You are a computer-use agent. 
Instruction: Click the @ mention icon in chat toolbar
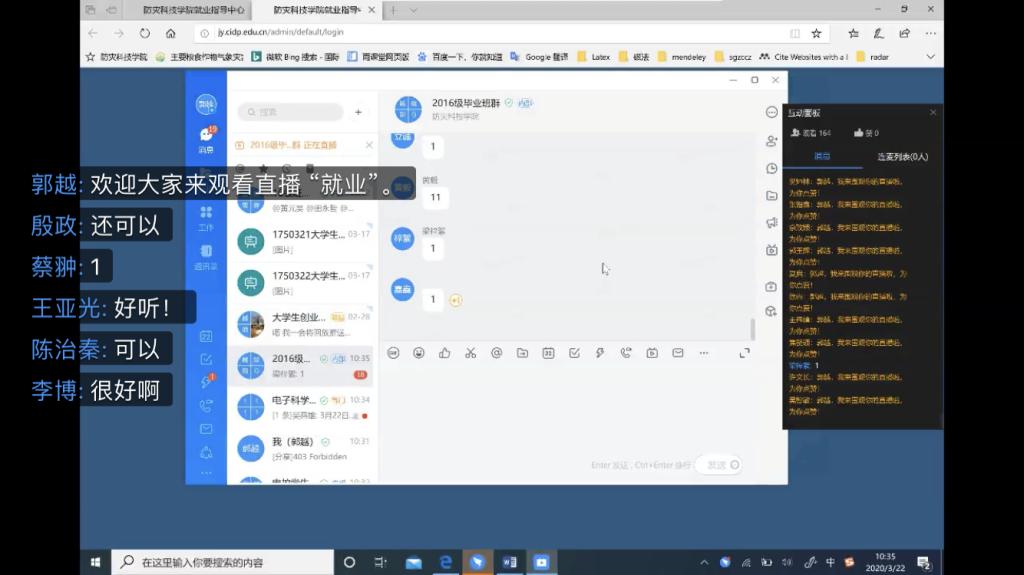point(496,353)
